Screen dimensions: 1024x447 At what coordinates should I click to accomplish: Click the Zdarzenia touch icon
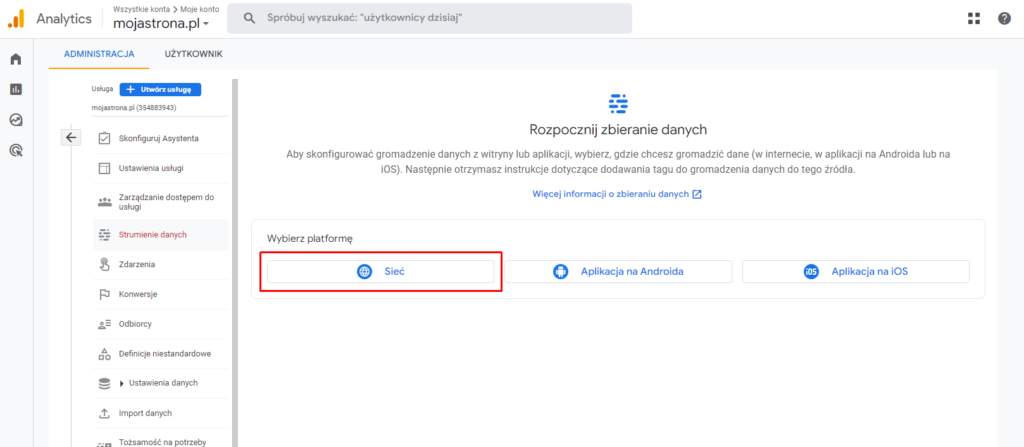click(x=104, y=265)
